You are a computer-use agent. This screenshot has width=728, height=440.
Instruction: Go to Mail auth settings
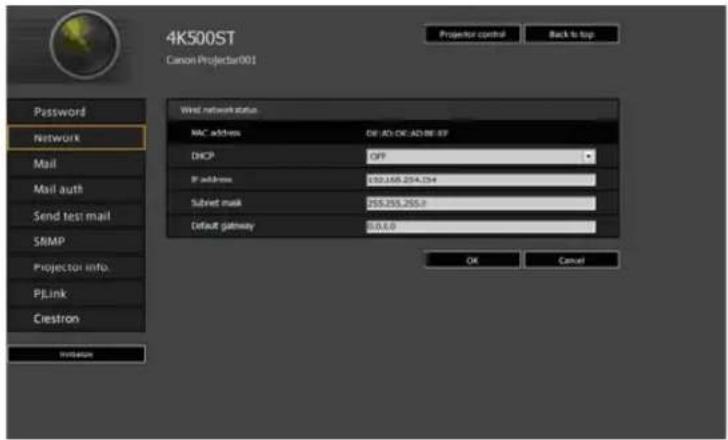click(x=77, y=189)
